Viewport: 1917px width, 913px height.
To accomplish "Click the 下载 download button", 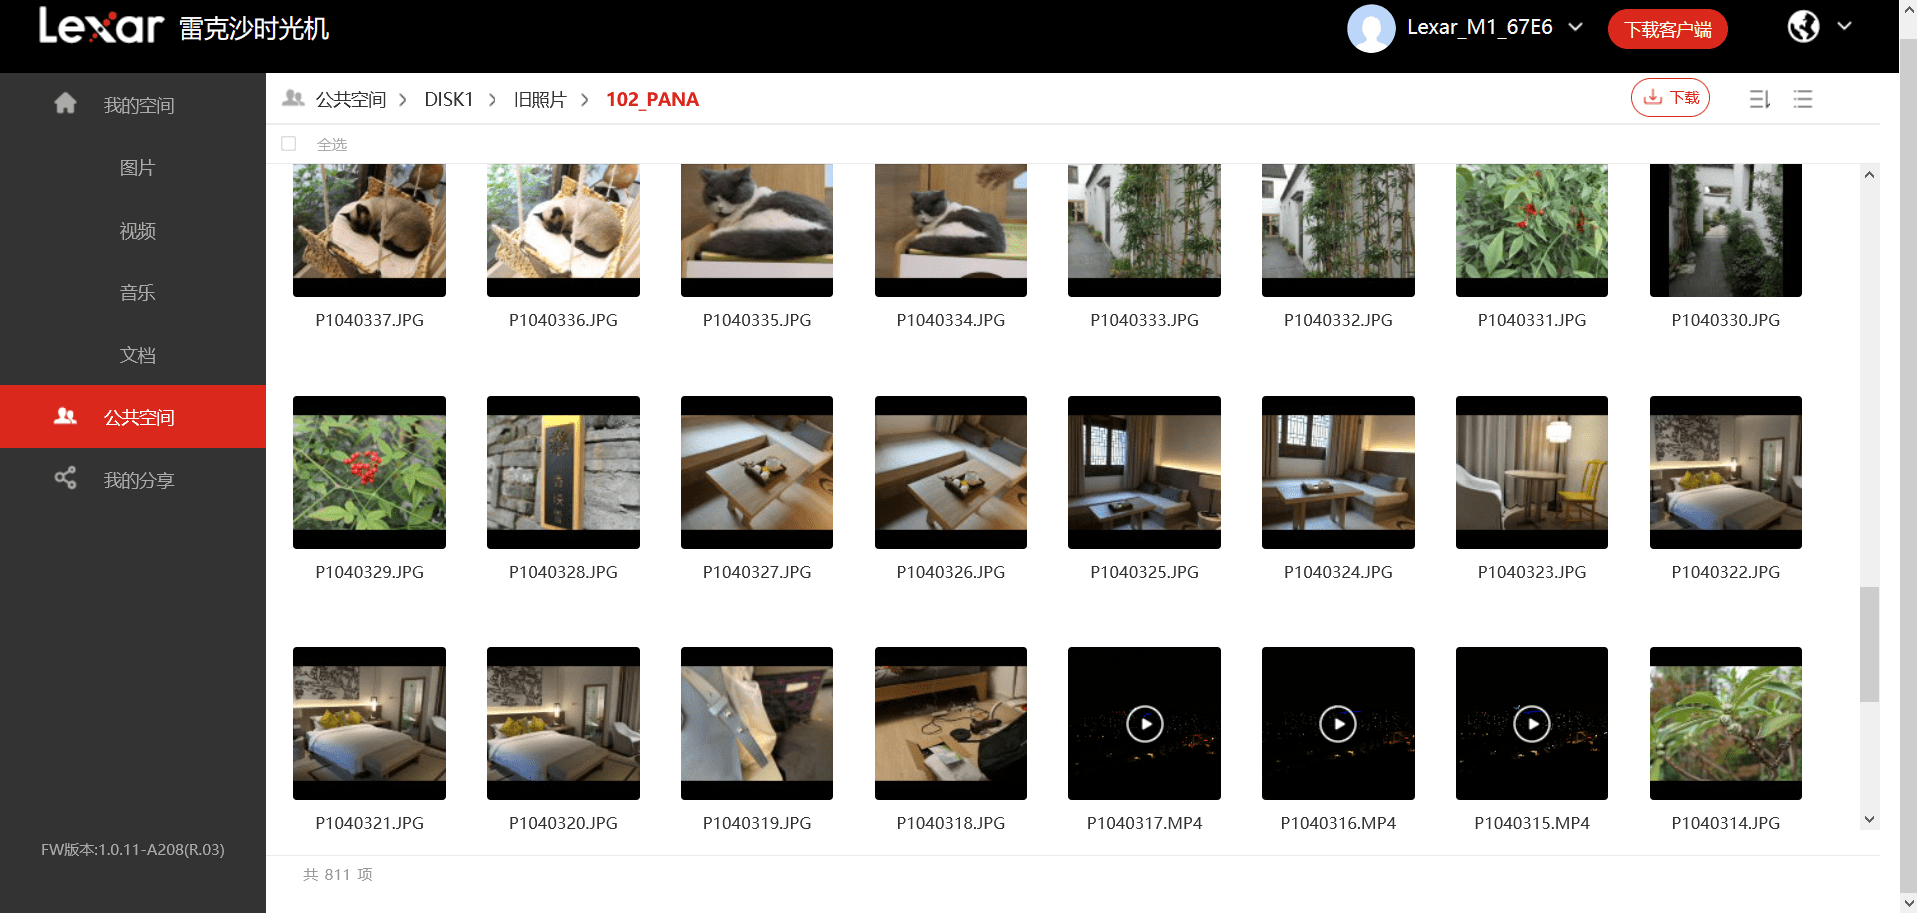I will pos(1670,98).
